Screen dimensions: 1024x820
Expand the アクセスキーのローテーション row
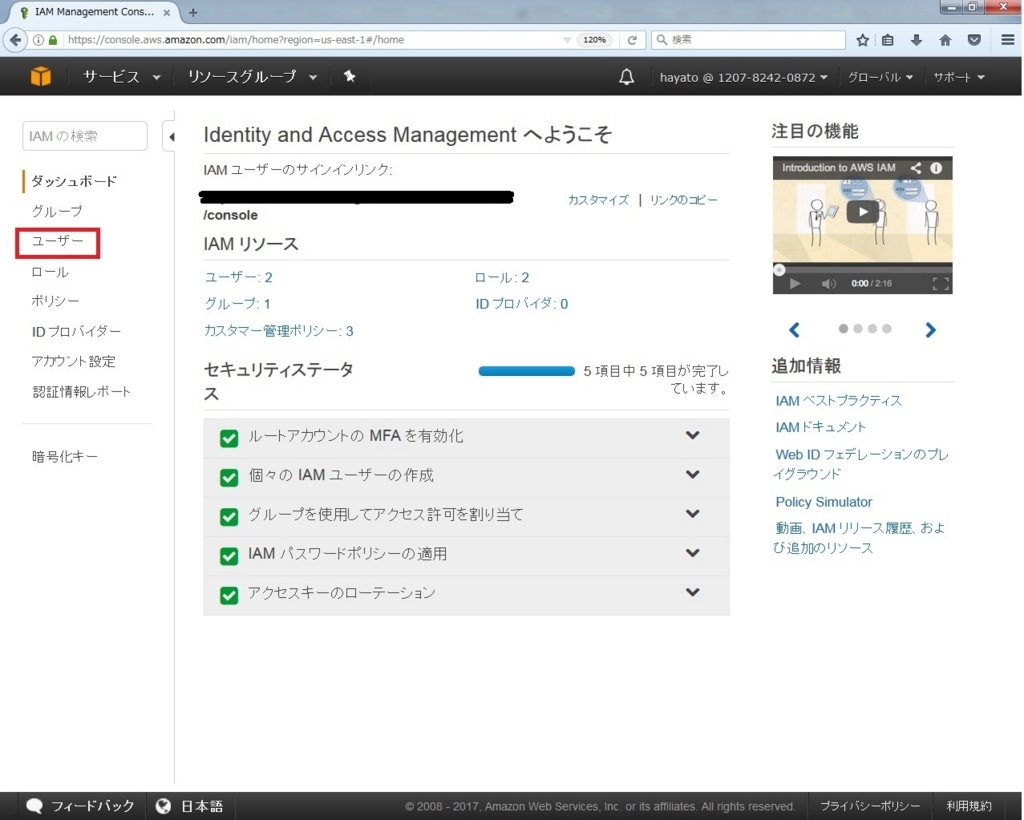[x=692, y=591]
